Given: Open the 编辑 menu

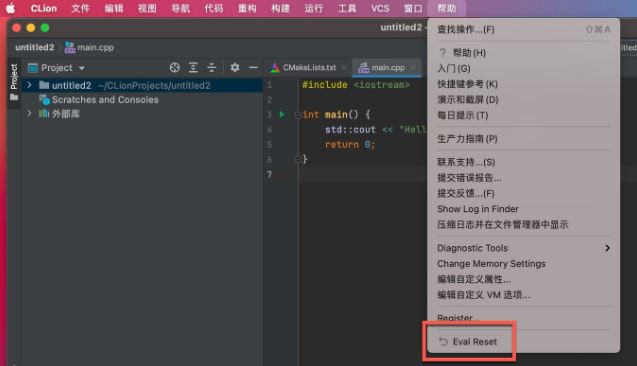Looking at the screenshot, I should [x=114, y=9].
